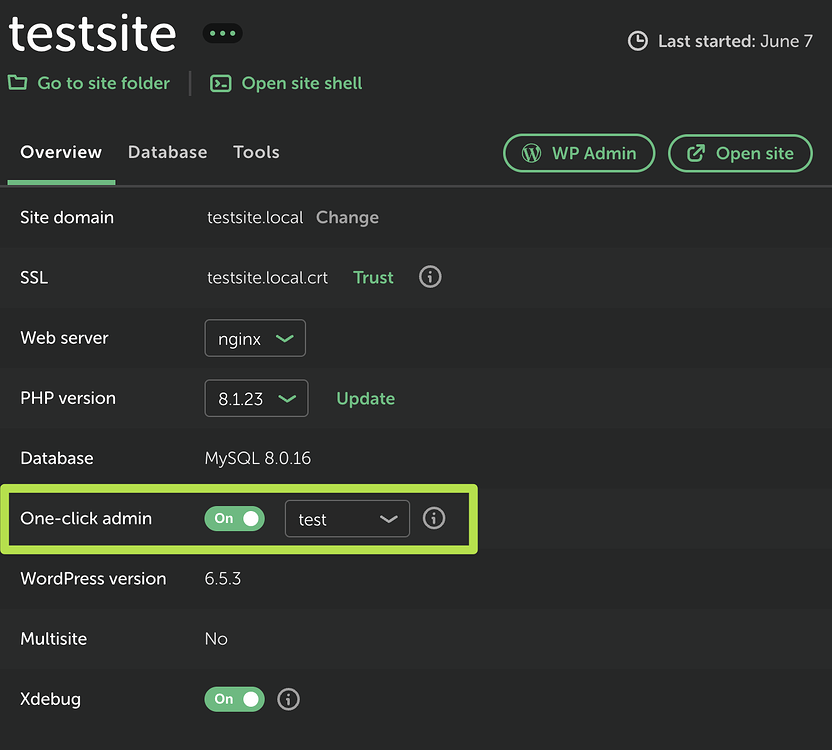Click the Last started clock icon
This screenshot has height=750, width=832.
(x=637, y=42)
